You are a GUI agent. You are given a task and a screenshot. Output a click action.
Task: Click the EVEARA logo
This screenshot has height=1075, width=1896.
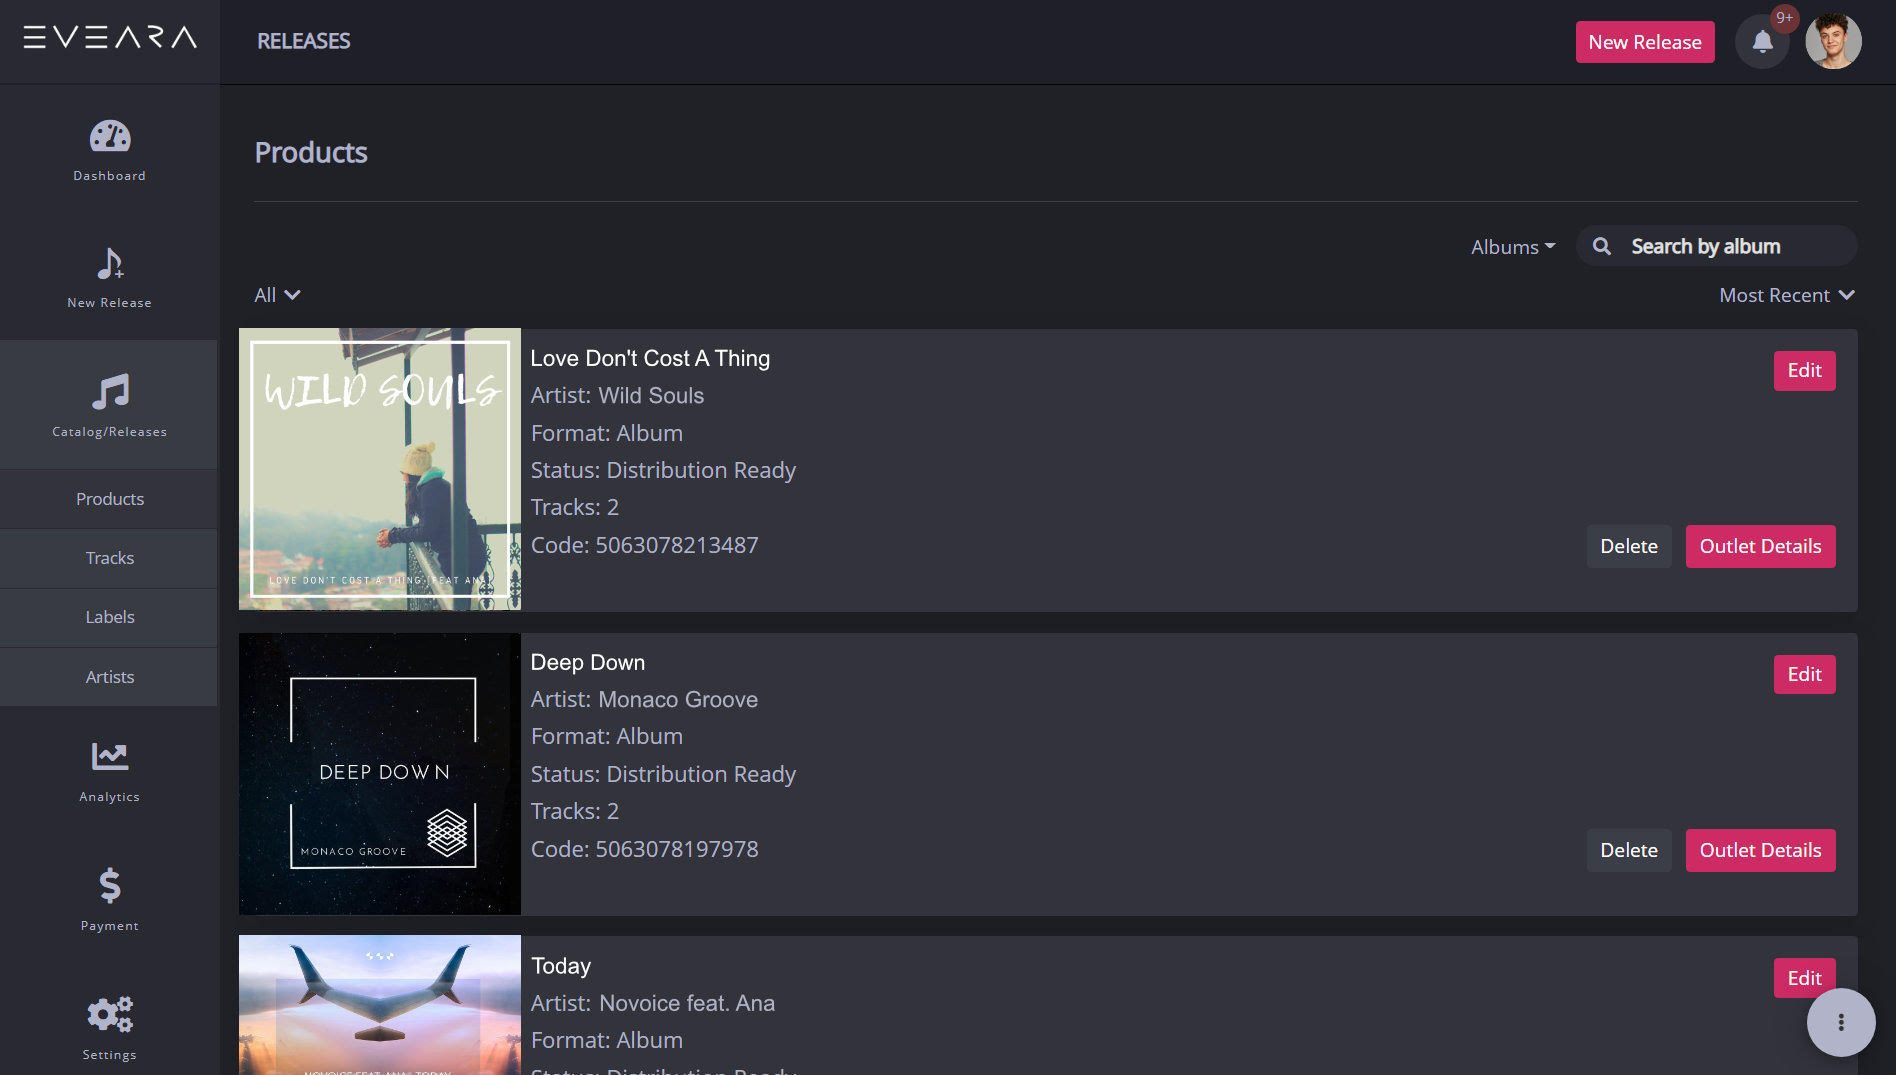110,38
